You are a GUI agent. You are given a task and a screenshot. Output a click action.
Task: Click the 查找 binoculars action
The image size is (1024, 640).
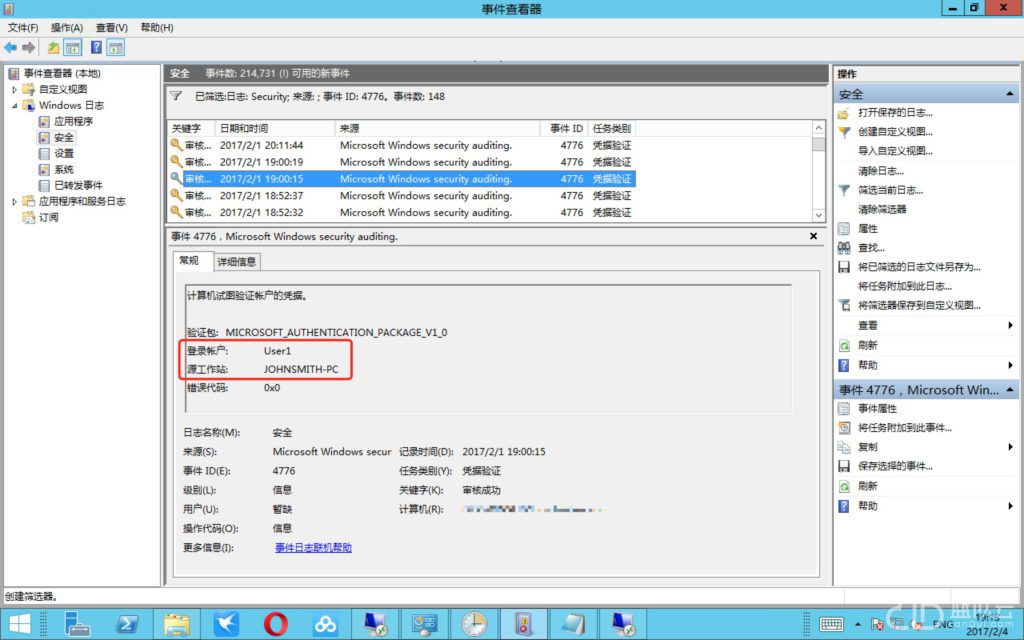pyautogui.click(x=871, y=248)
